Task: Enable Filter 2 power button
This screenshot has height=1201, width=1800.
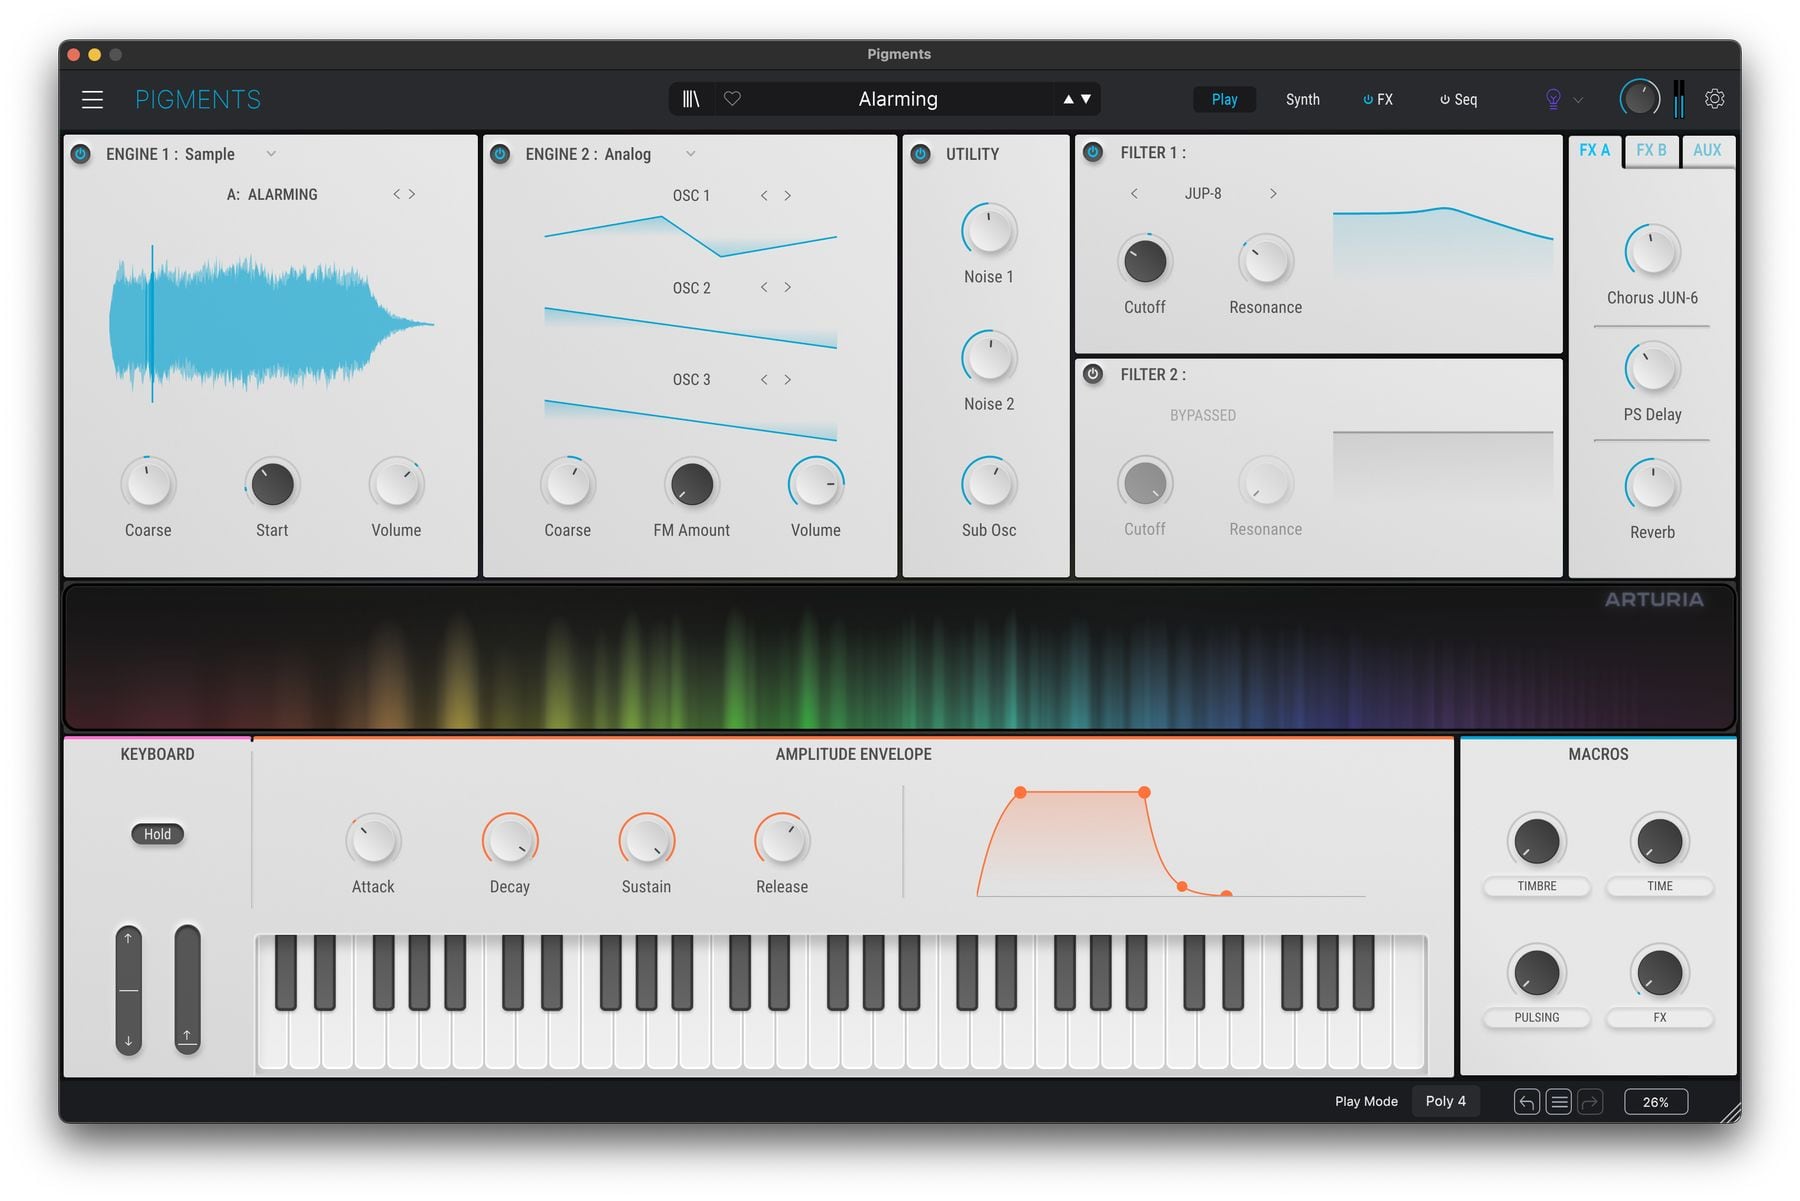Action: tap(1093, 374)
